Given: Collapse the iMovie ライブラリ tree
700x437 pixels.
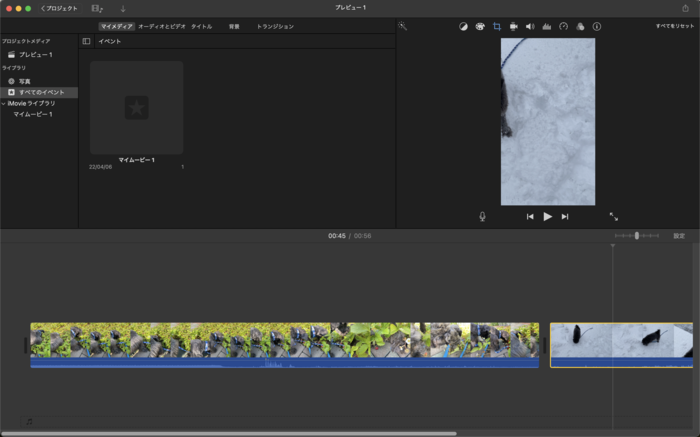Looking at the screenshot, I should tap(4, 104).
